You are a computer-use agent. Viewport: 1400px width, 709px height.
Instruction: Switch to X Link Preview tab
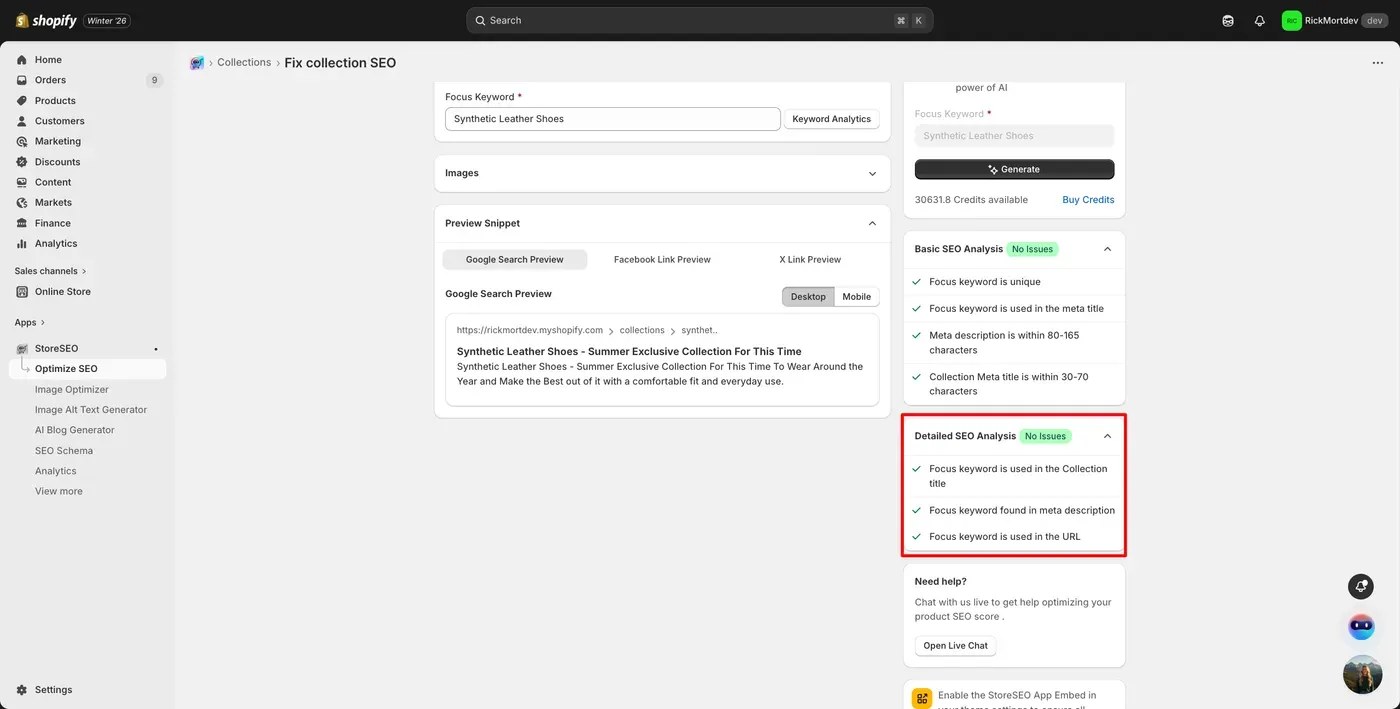point(810,260)
